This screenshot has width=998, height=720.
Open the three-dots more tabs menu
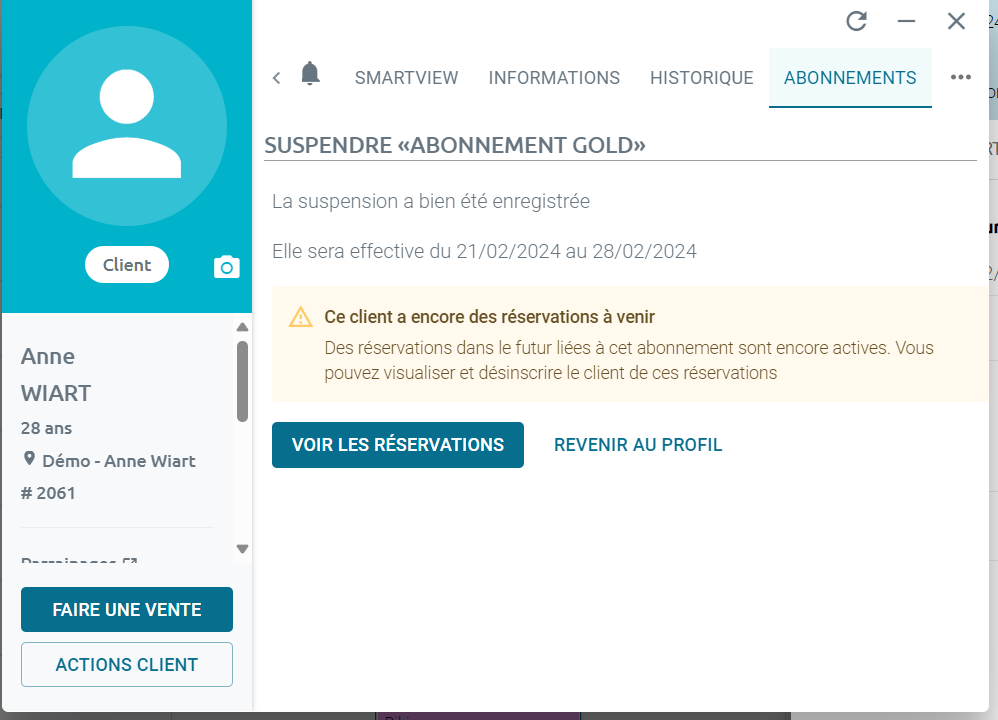point(960,77)
